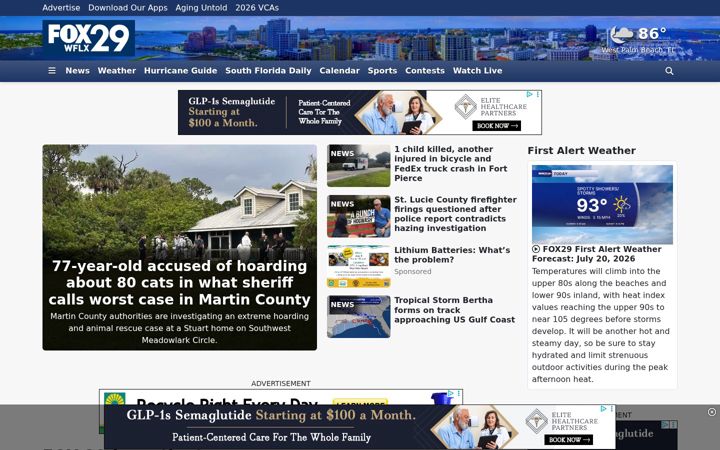Screen dimensions: 720x450
Task: Select Calendar in navigation bar
Action: pos(339,71)
